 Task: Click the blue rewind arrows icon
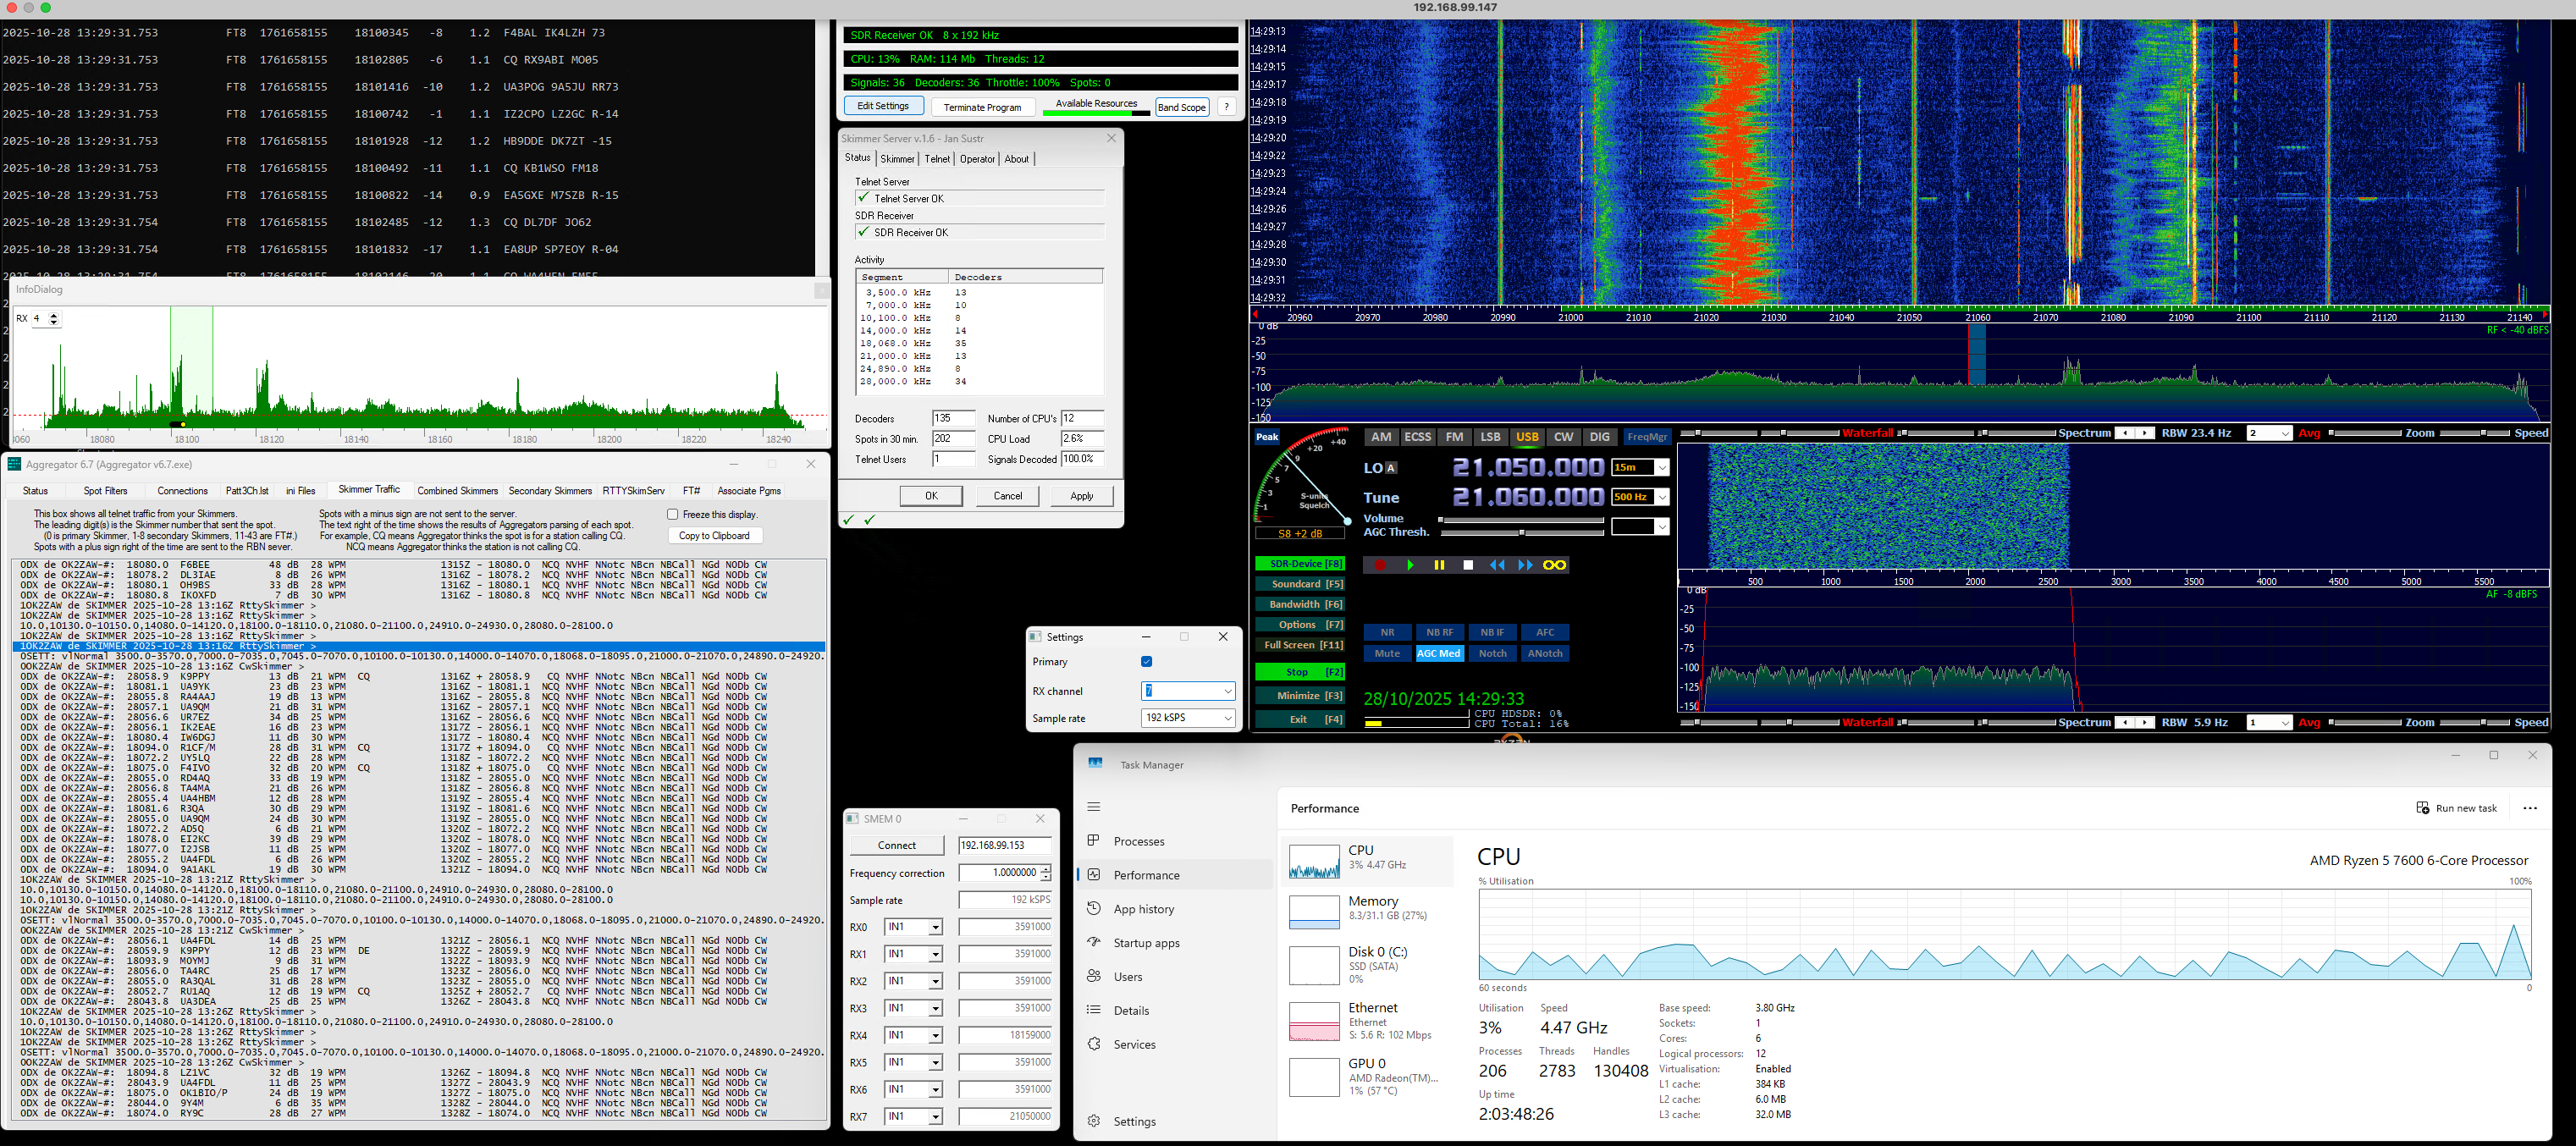tap(1497, 565)
